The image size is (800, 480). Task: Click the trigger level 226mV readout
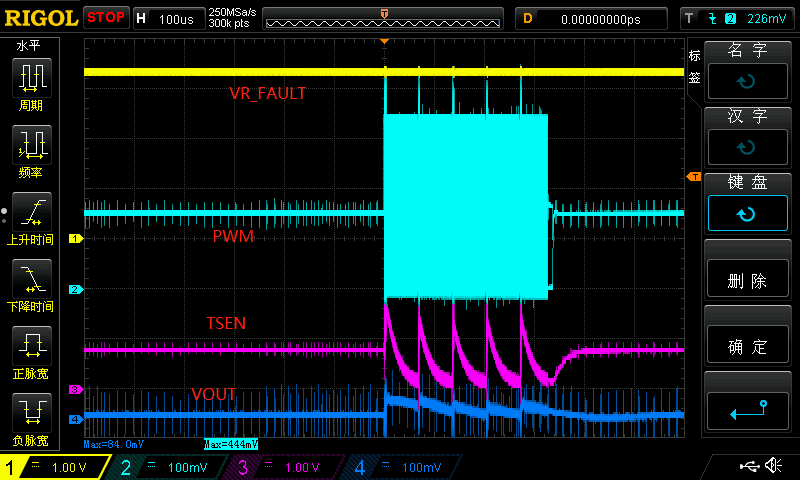766,19
